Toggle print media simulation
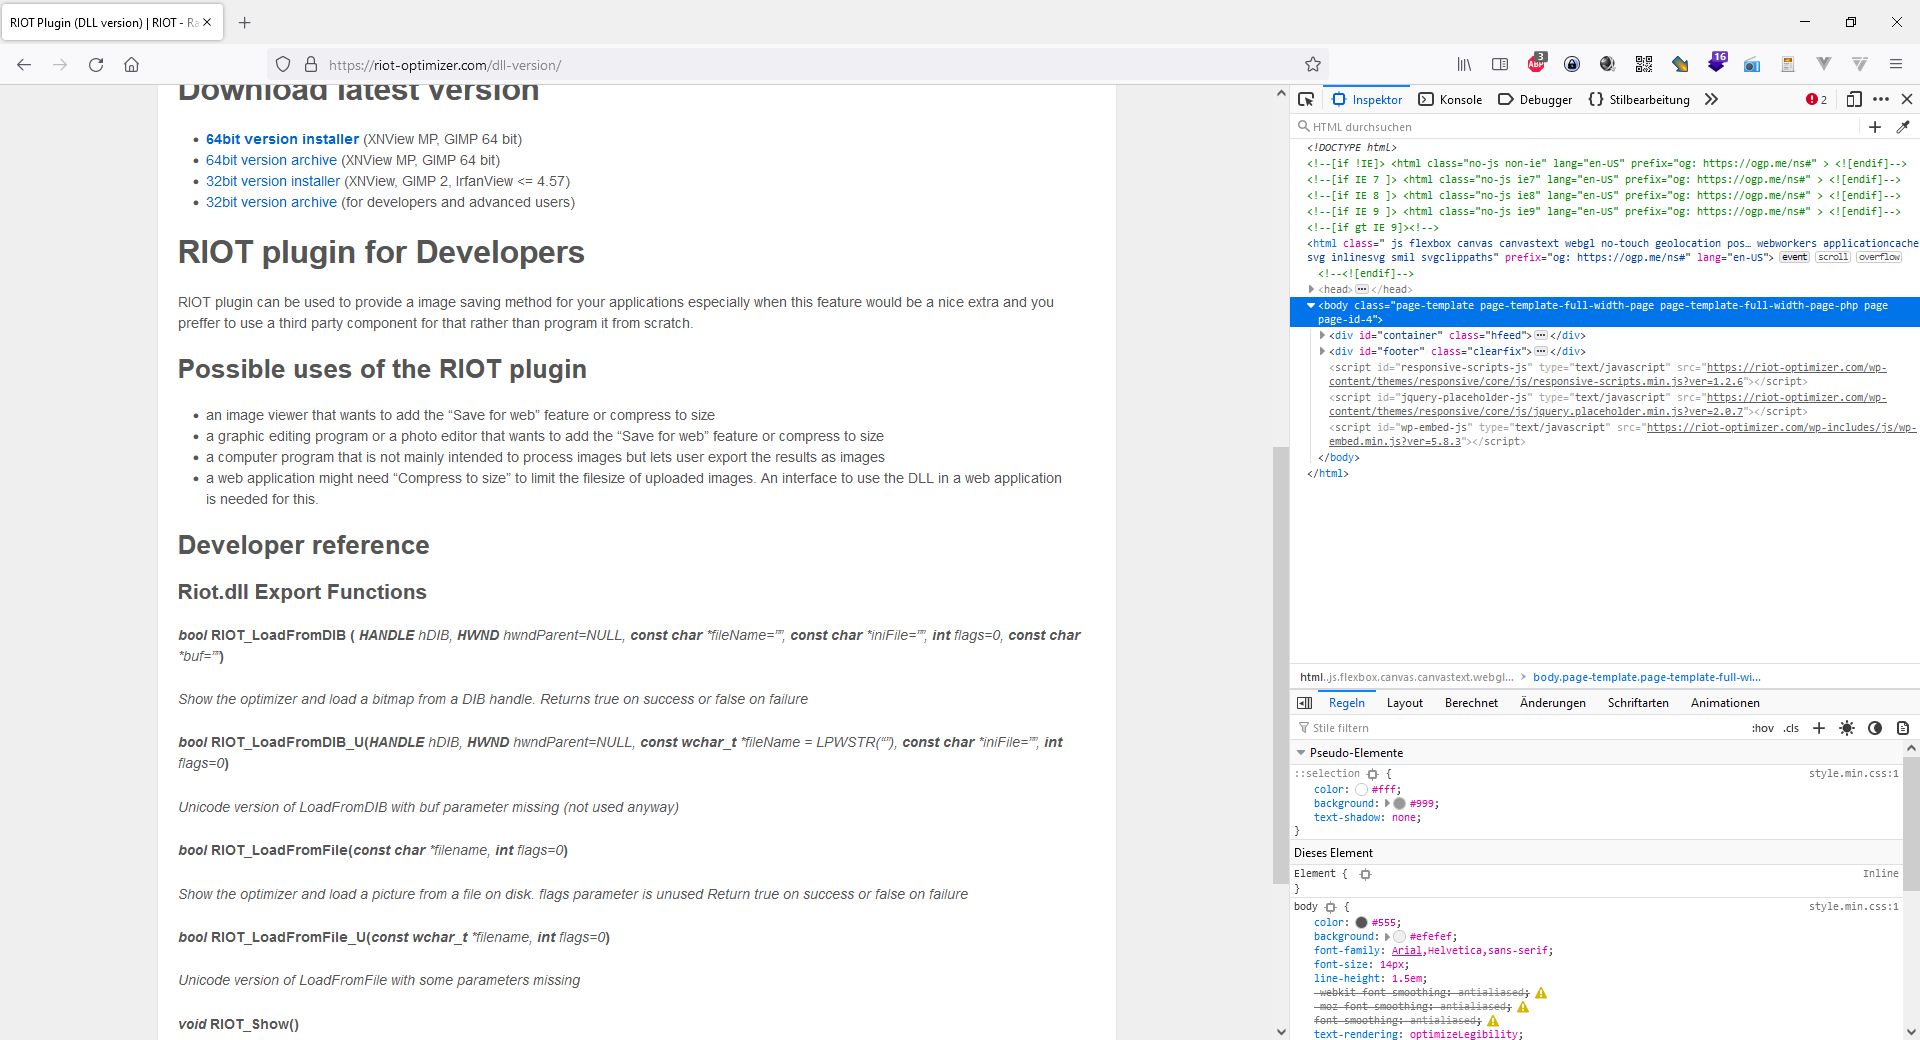Viewport: 1920px width, 1040px height. point(1903,728)
